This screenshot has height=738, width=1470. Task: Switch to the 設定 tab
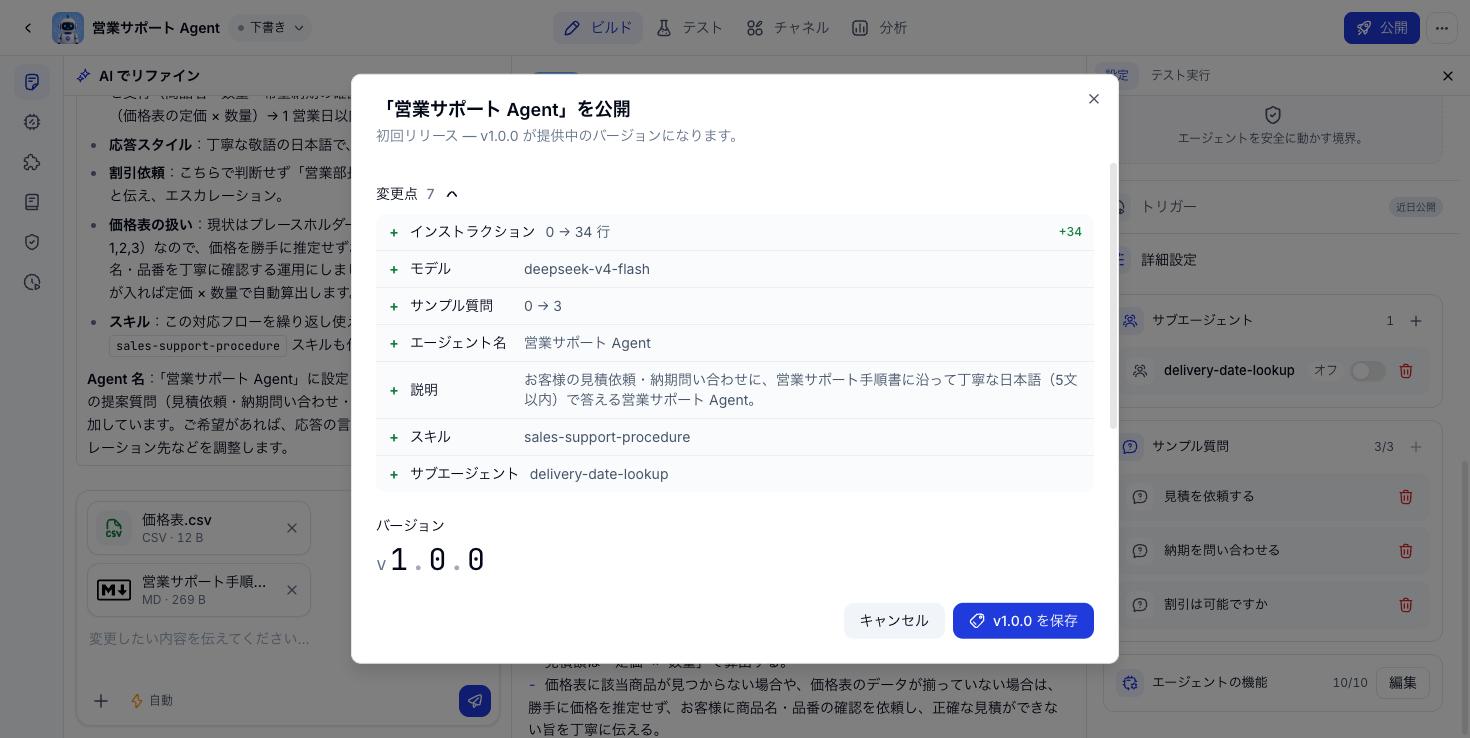click(x=1117, y=75)
